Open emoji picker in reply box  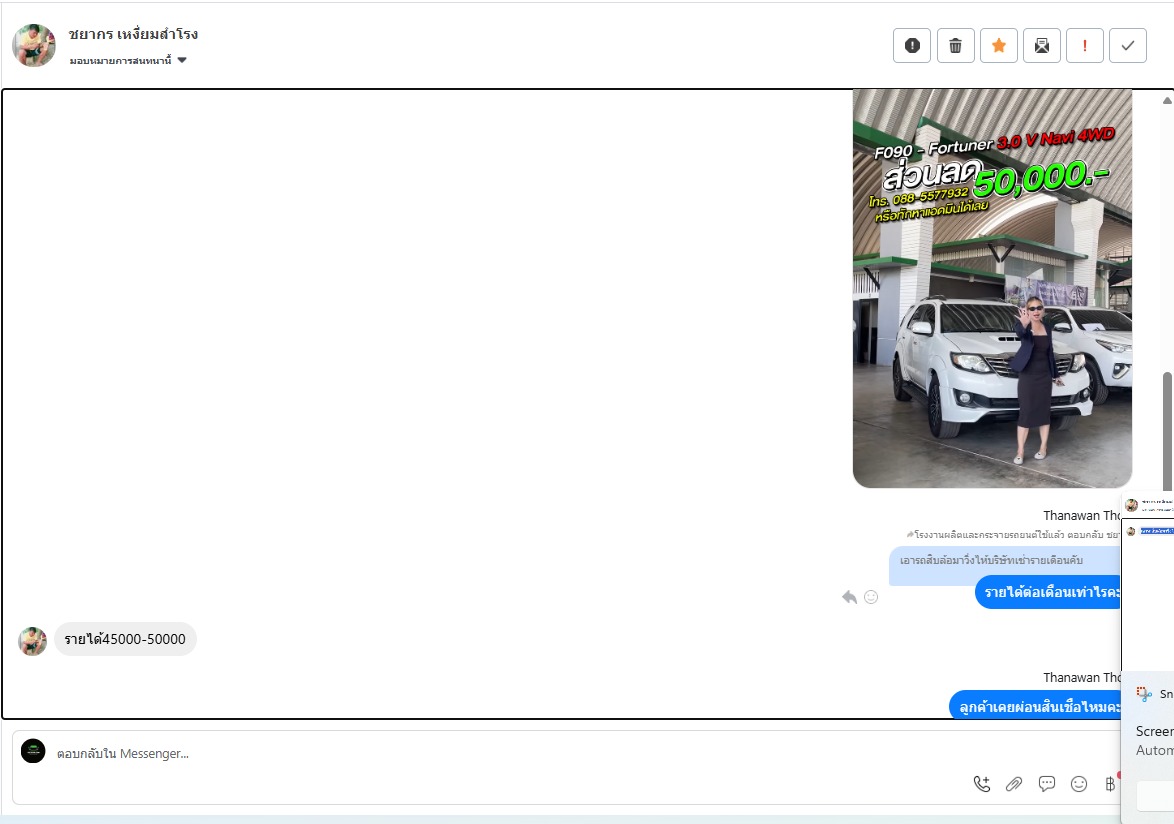1079,784
